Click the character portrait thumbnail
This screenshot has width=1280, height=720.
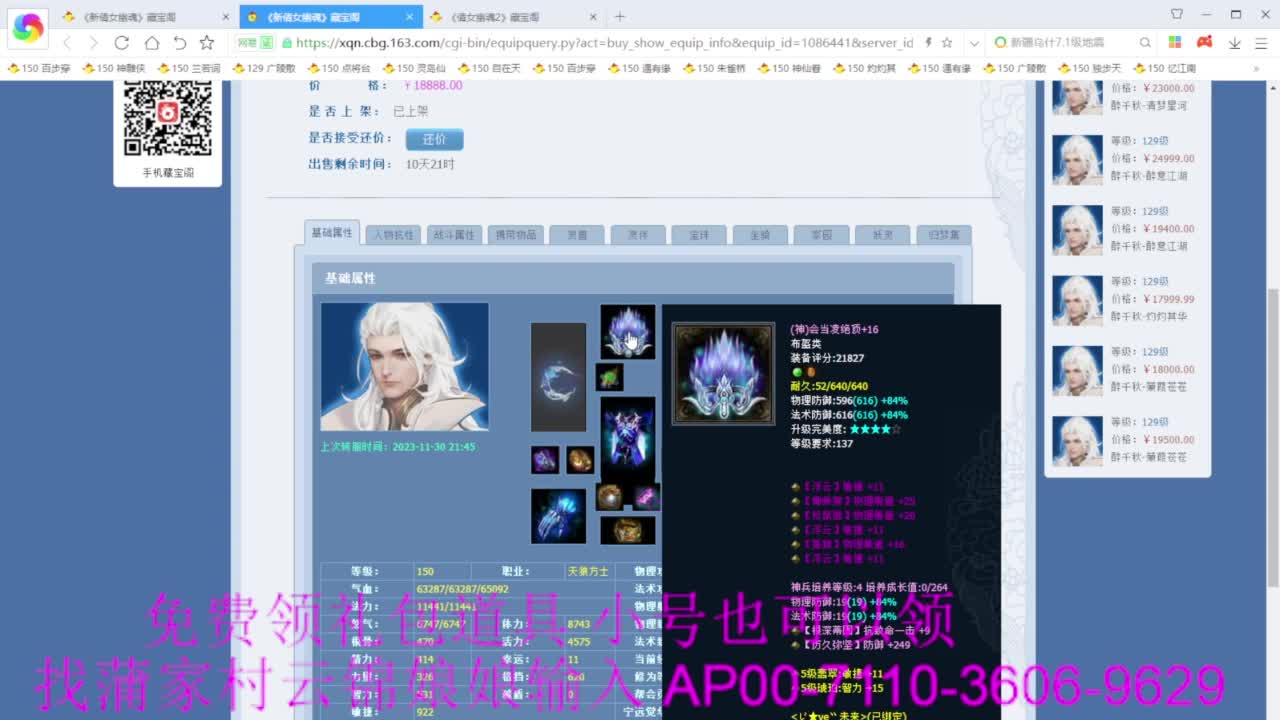click(403, 366)
